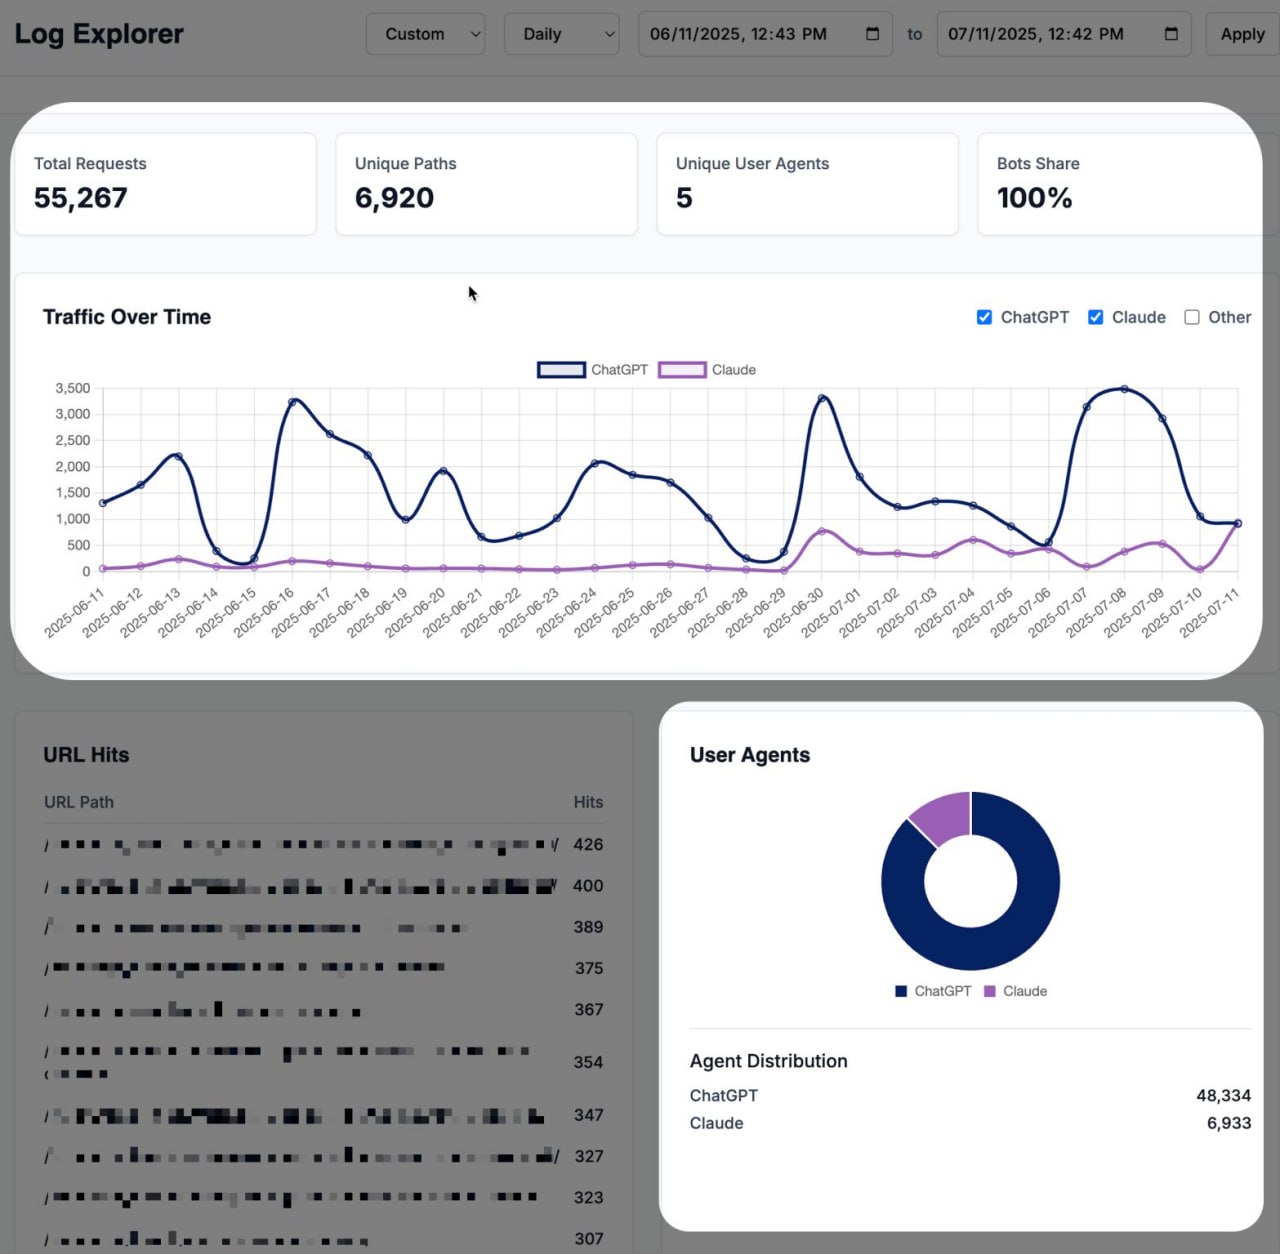Expand the Daily interval dropdown
The image size is (1280, 1254).
click(561, 34)
